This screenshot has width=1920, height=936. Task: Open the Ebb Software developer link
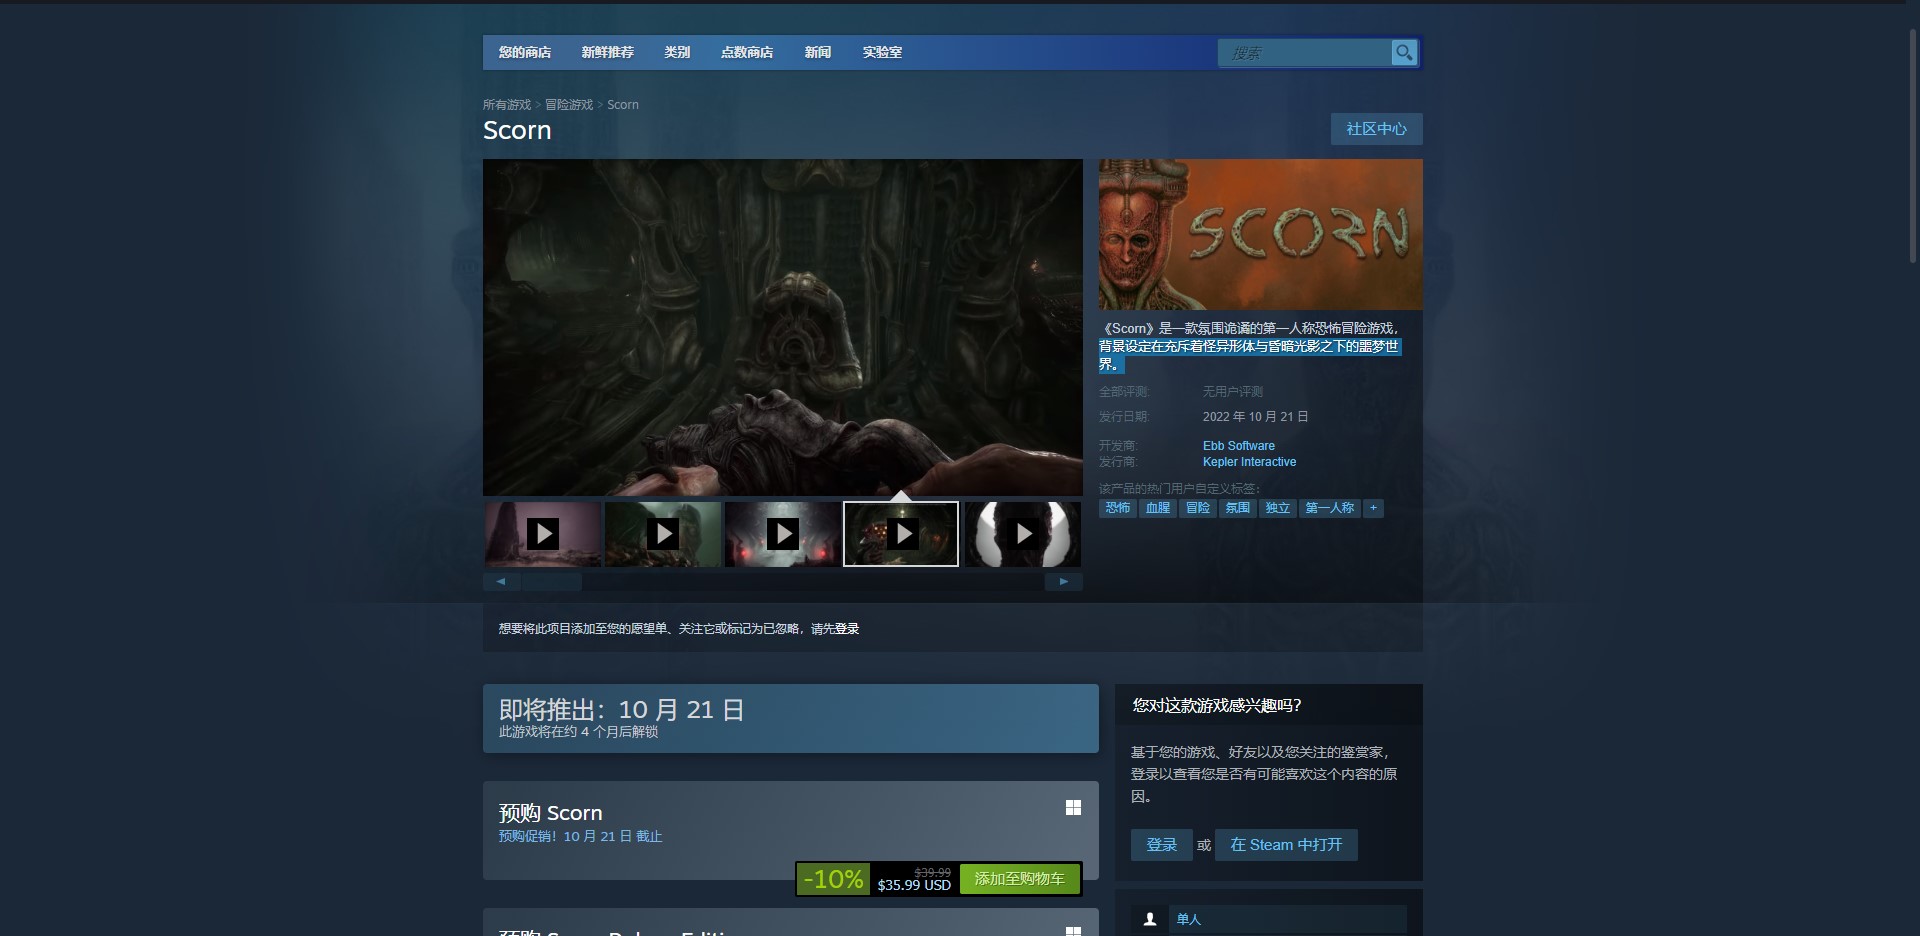point(1239,446)
